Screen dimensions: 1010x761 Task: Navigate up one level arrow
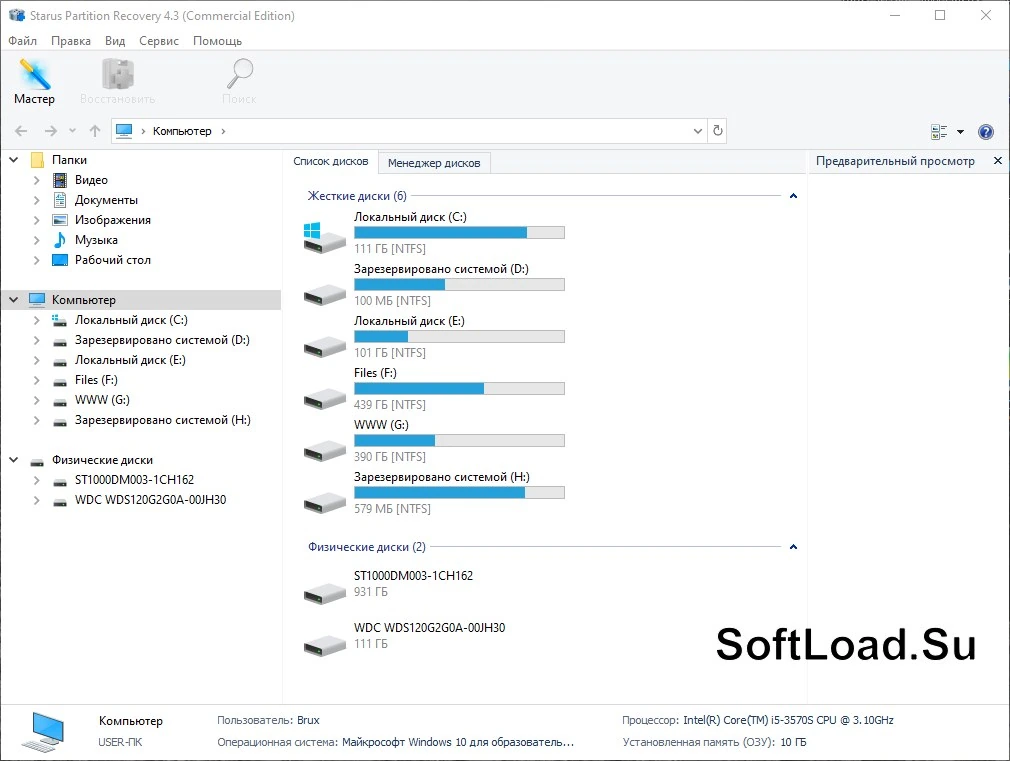click(95, 131)
